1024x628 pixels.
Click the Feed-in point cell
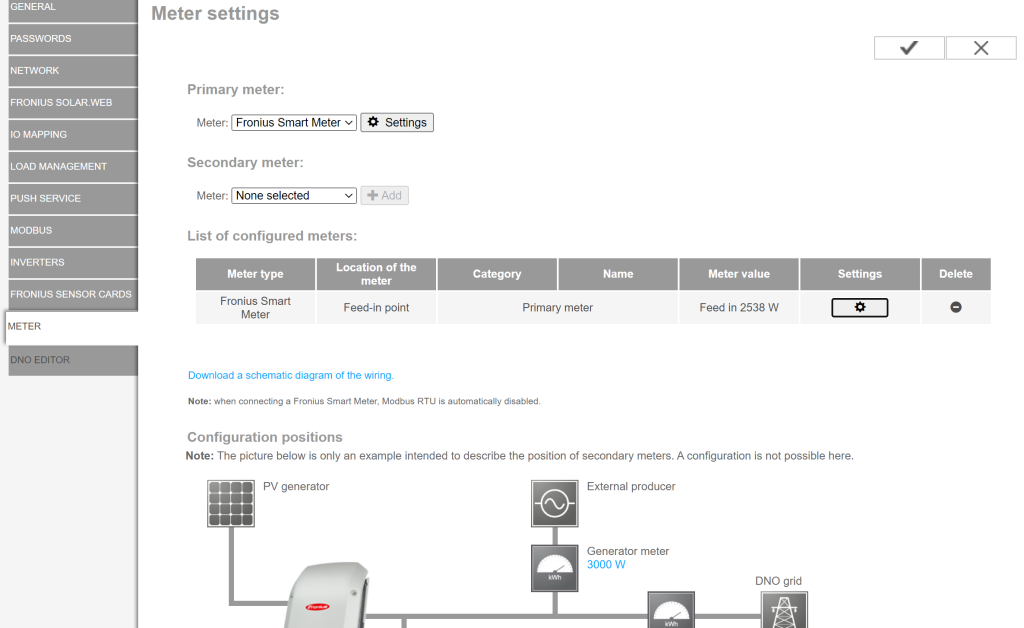(x=376, y=307)
